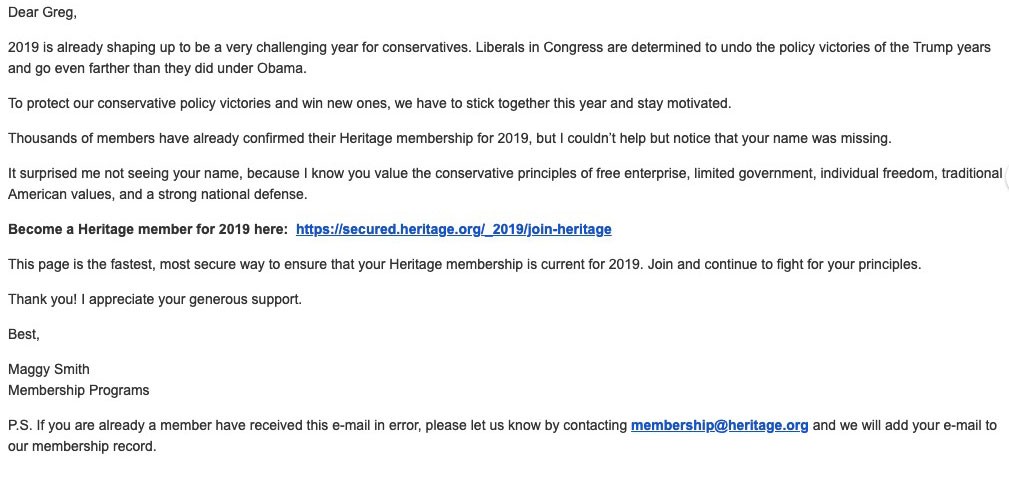Image resolution: width=1009 pixels, height=493 pixels.
Task: Open the secured.heritage.org join-heritage link
Action: point(453,229)
